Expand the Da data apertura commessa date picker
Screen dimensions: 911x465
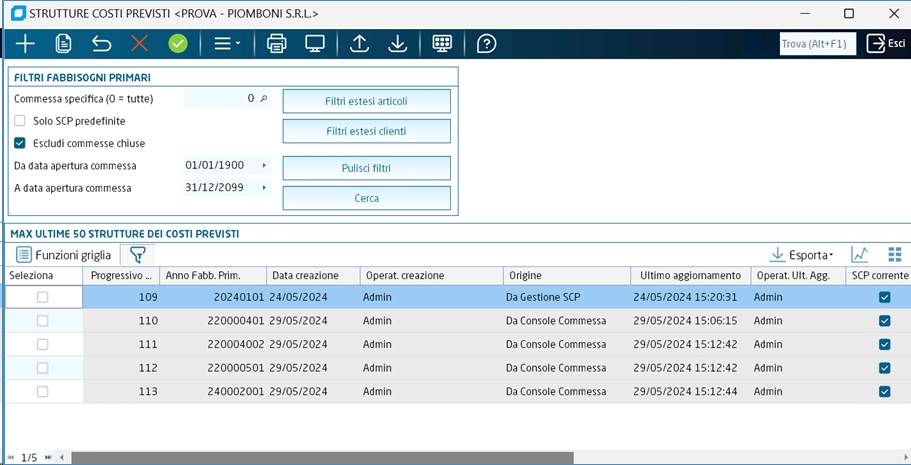[x=264, y=165]
